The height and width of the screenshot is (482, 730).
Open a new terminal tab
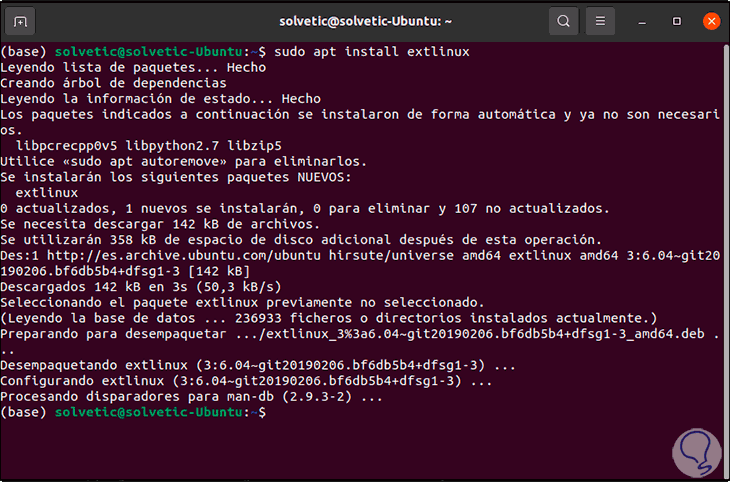20,21
